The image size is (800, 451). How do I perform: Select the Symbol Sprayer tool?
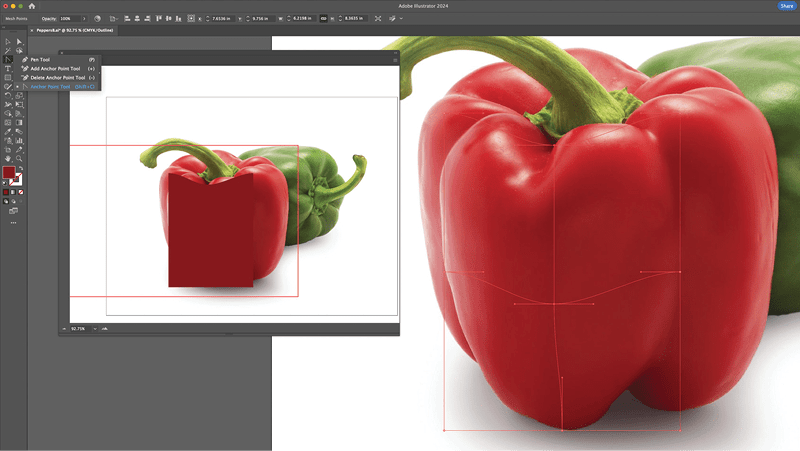coord(8,141)
